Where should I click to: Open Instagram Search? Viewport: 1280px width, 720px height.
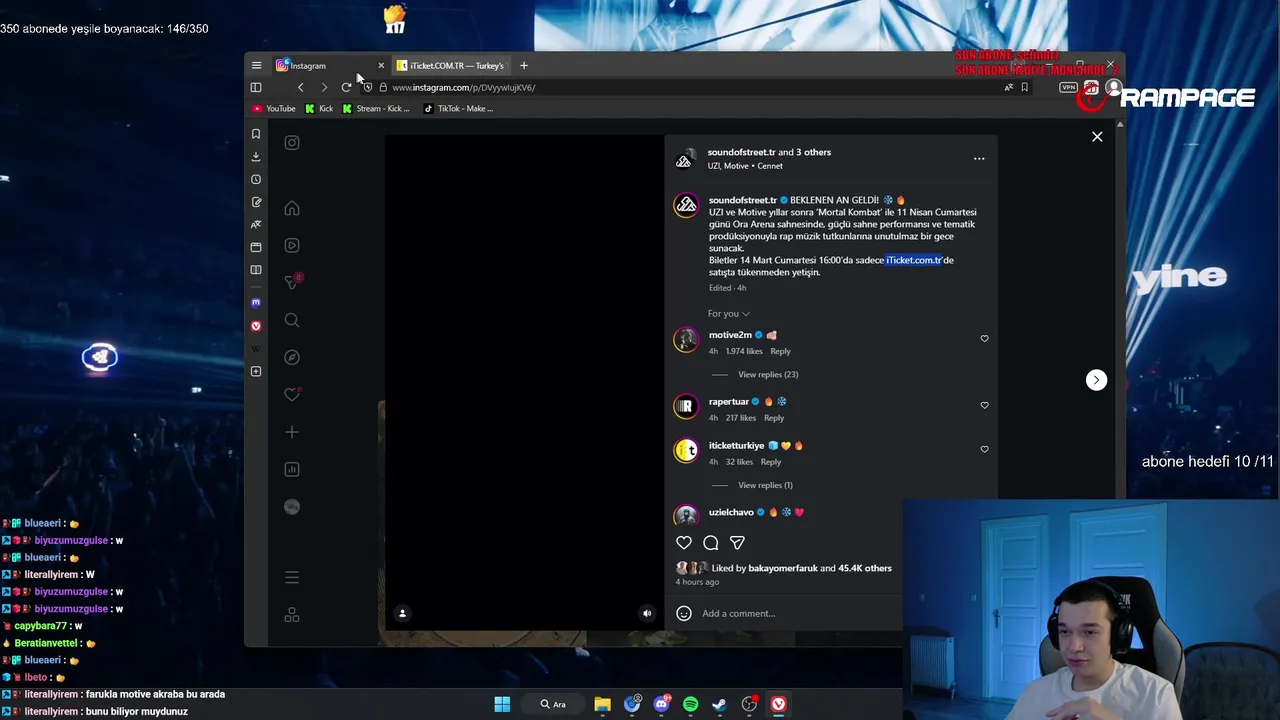tap(292, 320)
